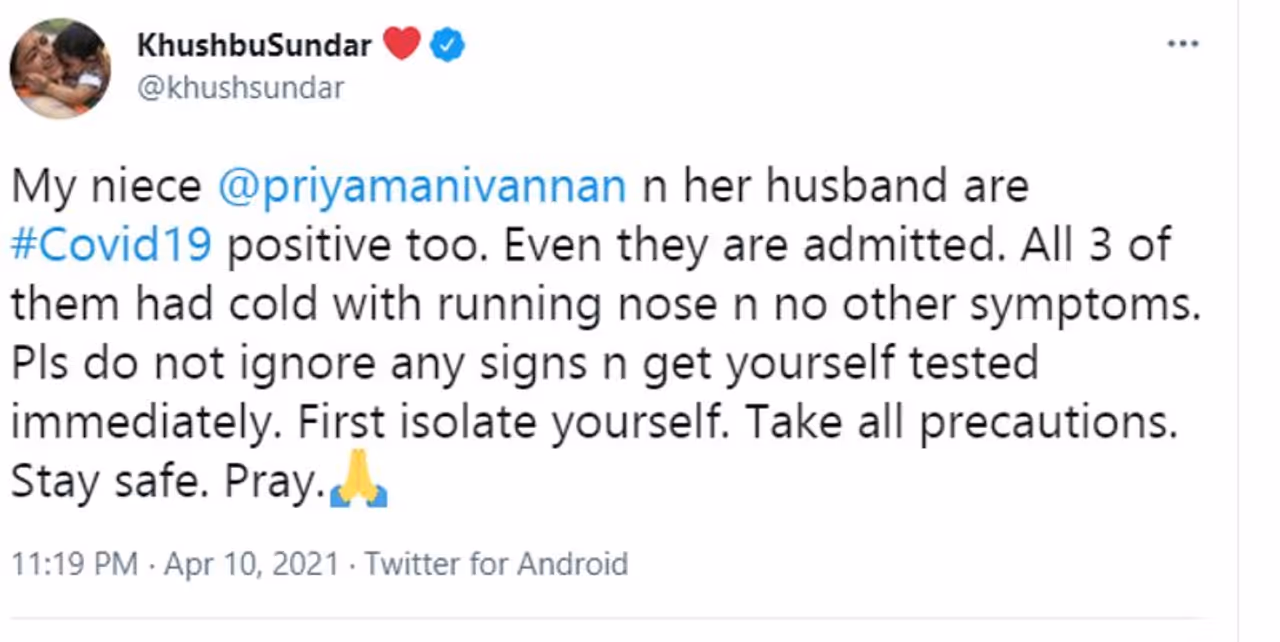This screenshot has height=642, width=1280.
Task: Click the Apr 10, 2021 date
Action: (x=254, y=564)
